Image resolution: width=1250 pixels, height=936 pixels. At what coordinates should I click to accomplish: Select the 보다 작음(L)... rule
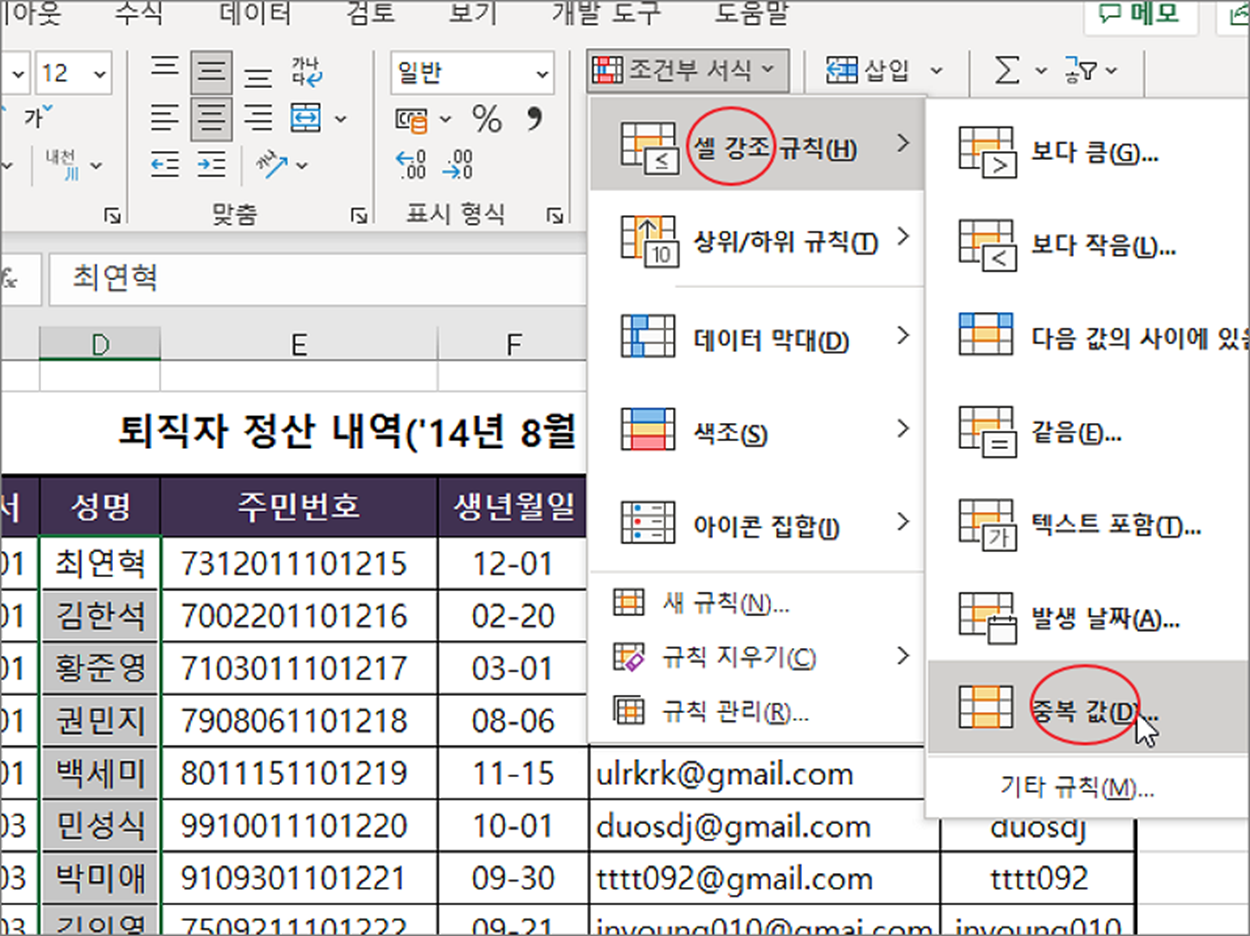pyautogui.click(x=1089, y=244)
